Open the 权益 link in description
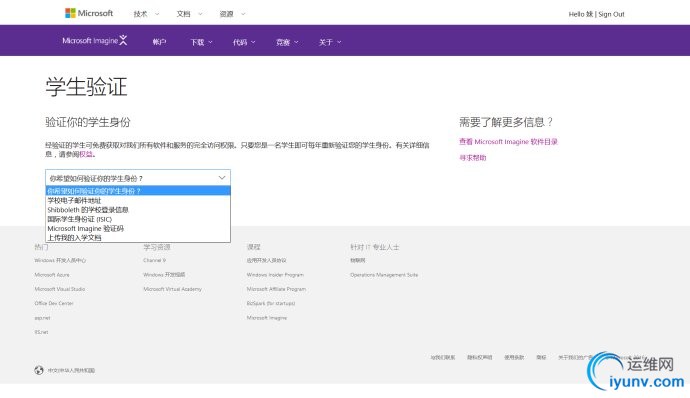690x398 pixels. tap(86, 154)
